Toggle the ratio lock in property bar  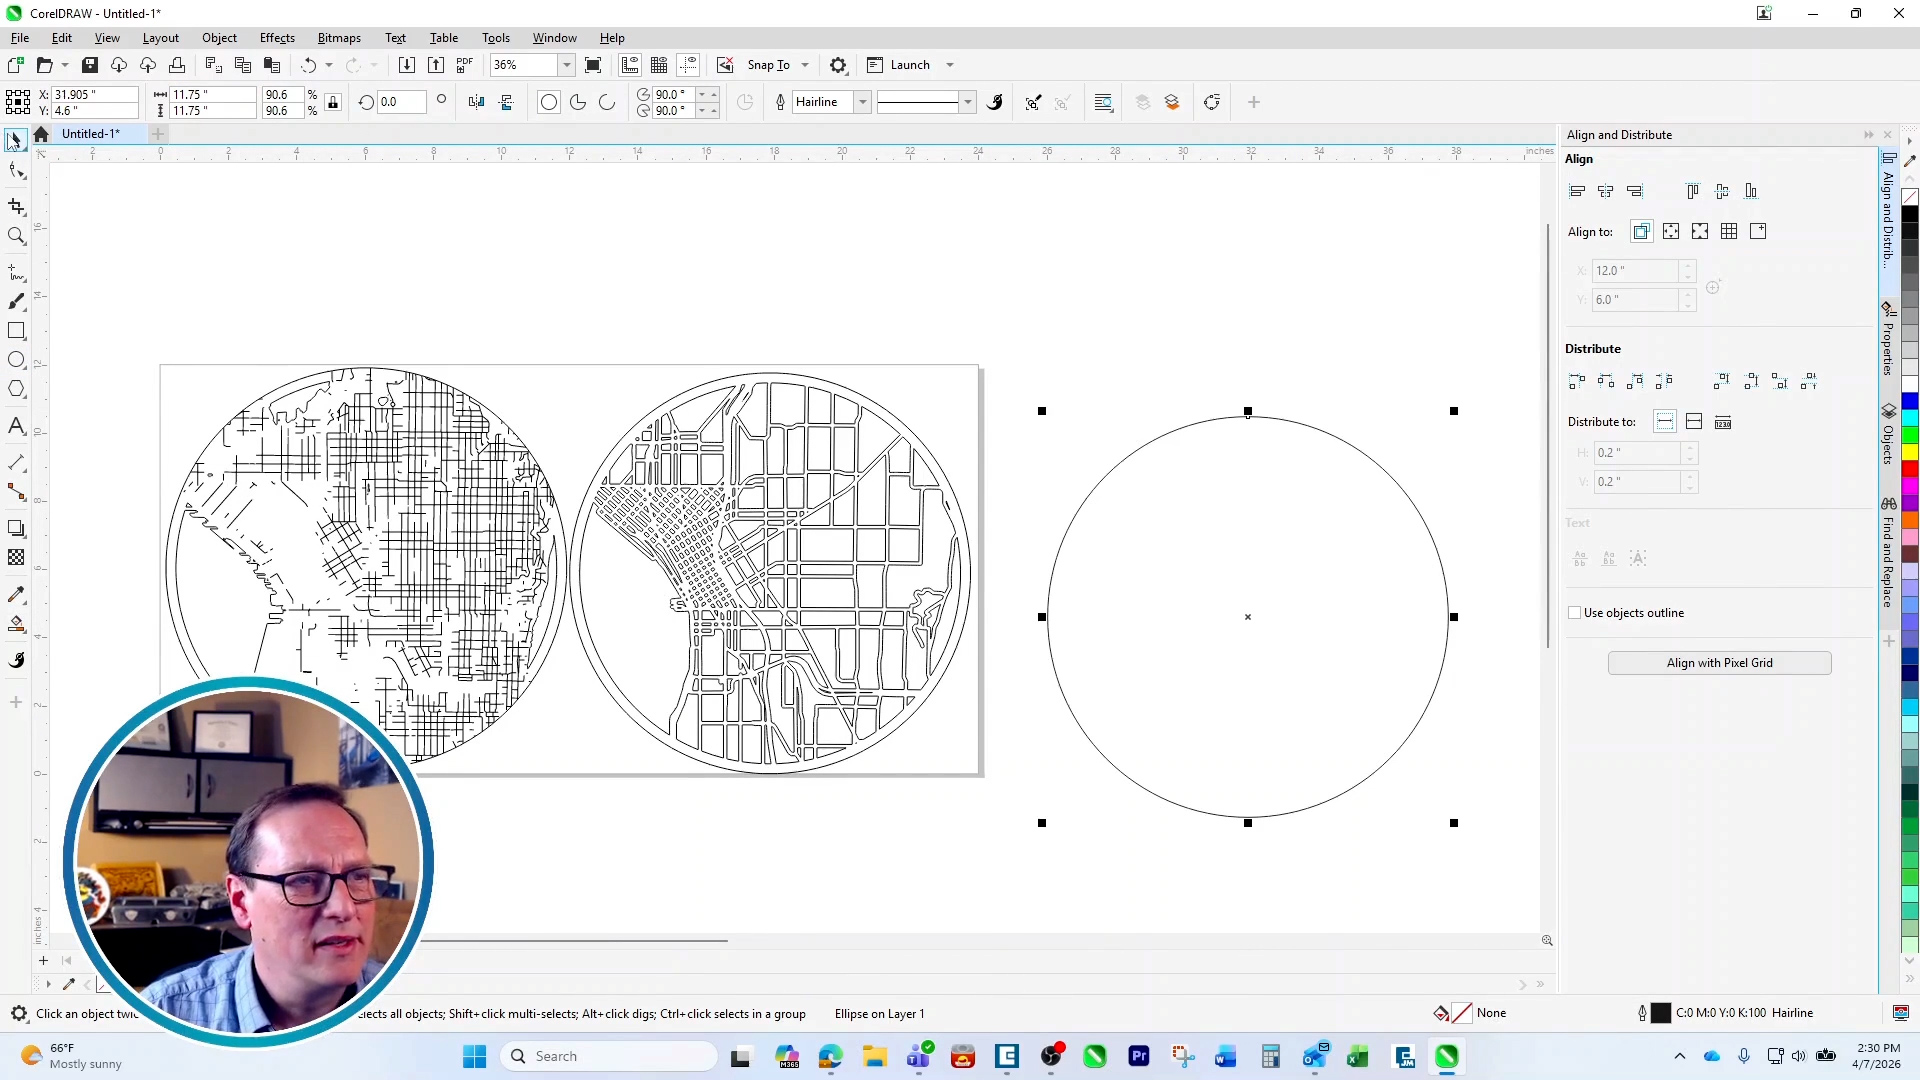click(333, 102)
